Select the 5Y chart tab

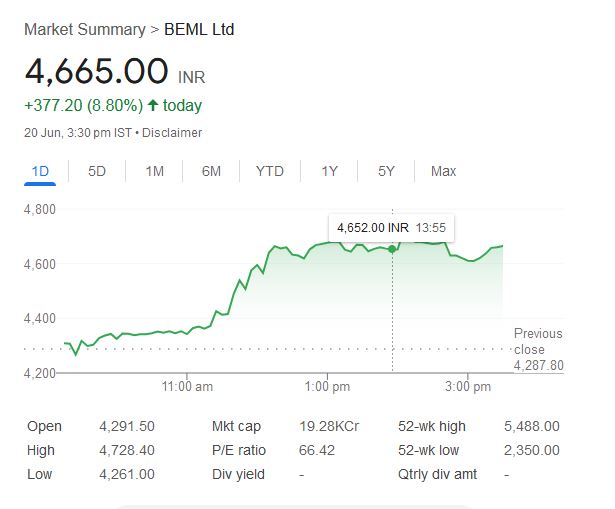pyautogui.click(x=386, y=171)
